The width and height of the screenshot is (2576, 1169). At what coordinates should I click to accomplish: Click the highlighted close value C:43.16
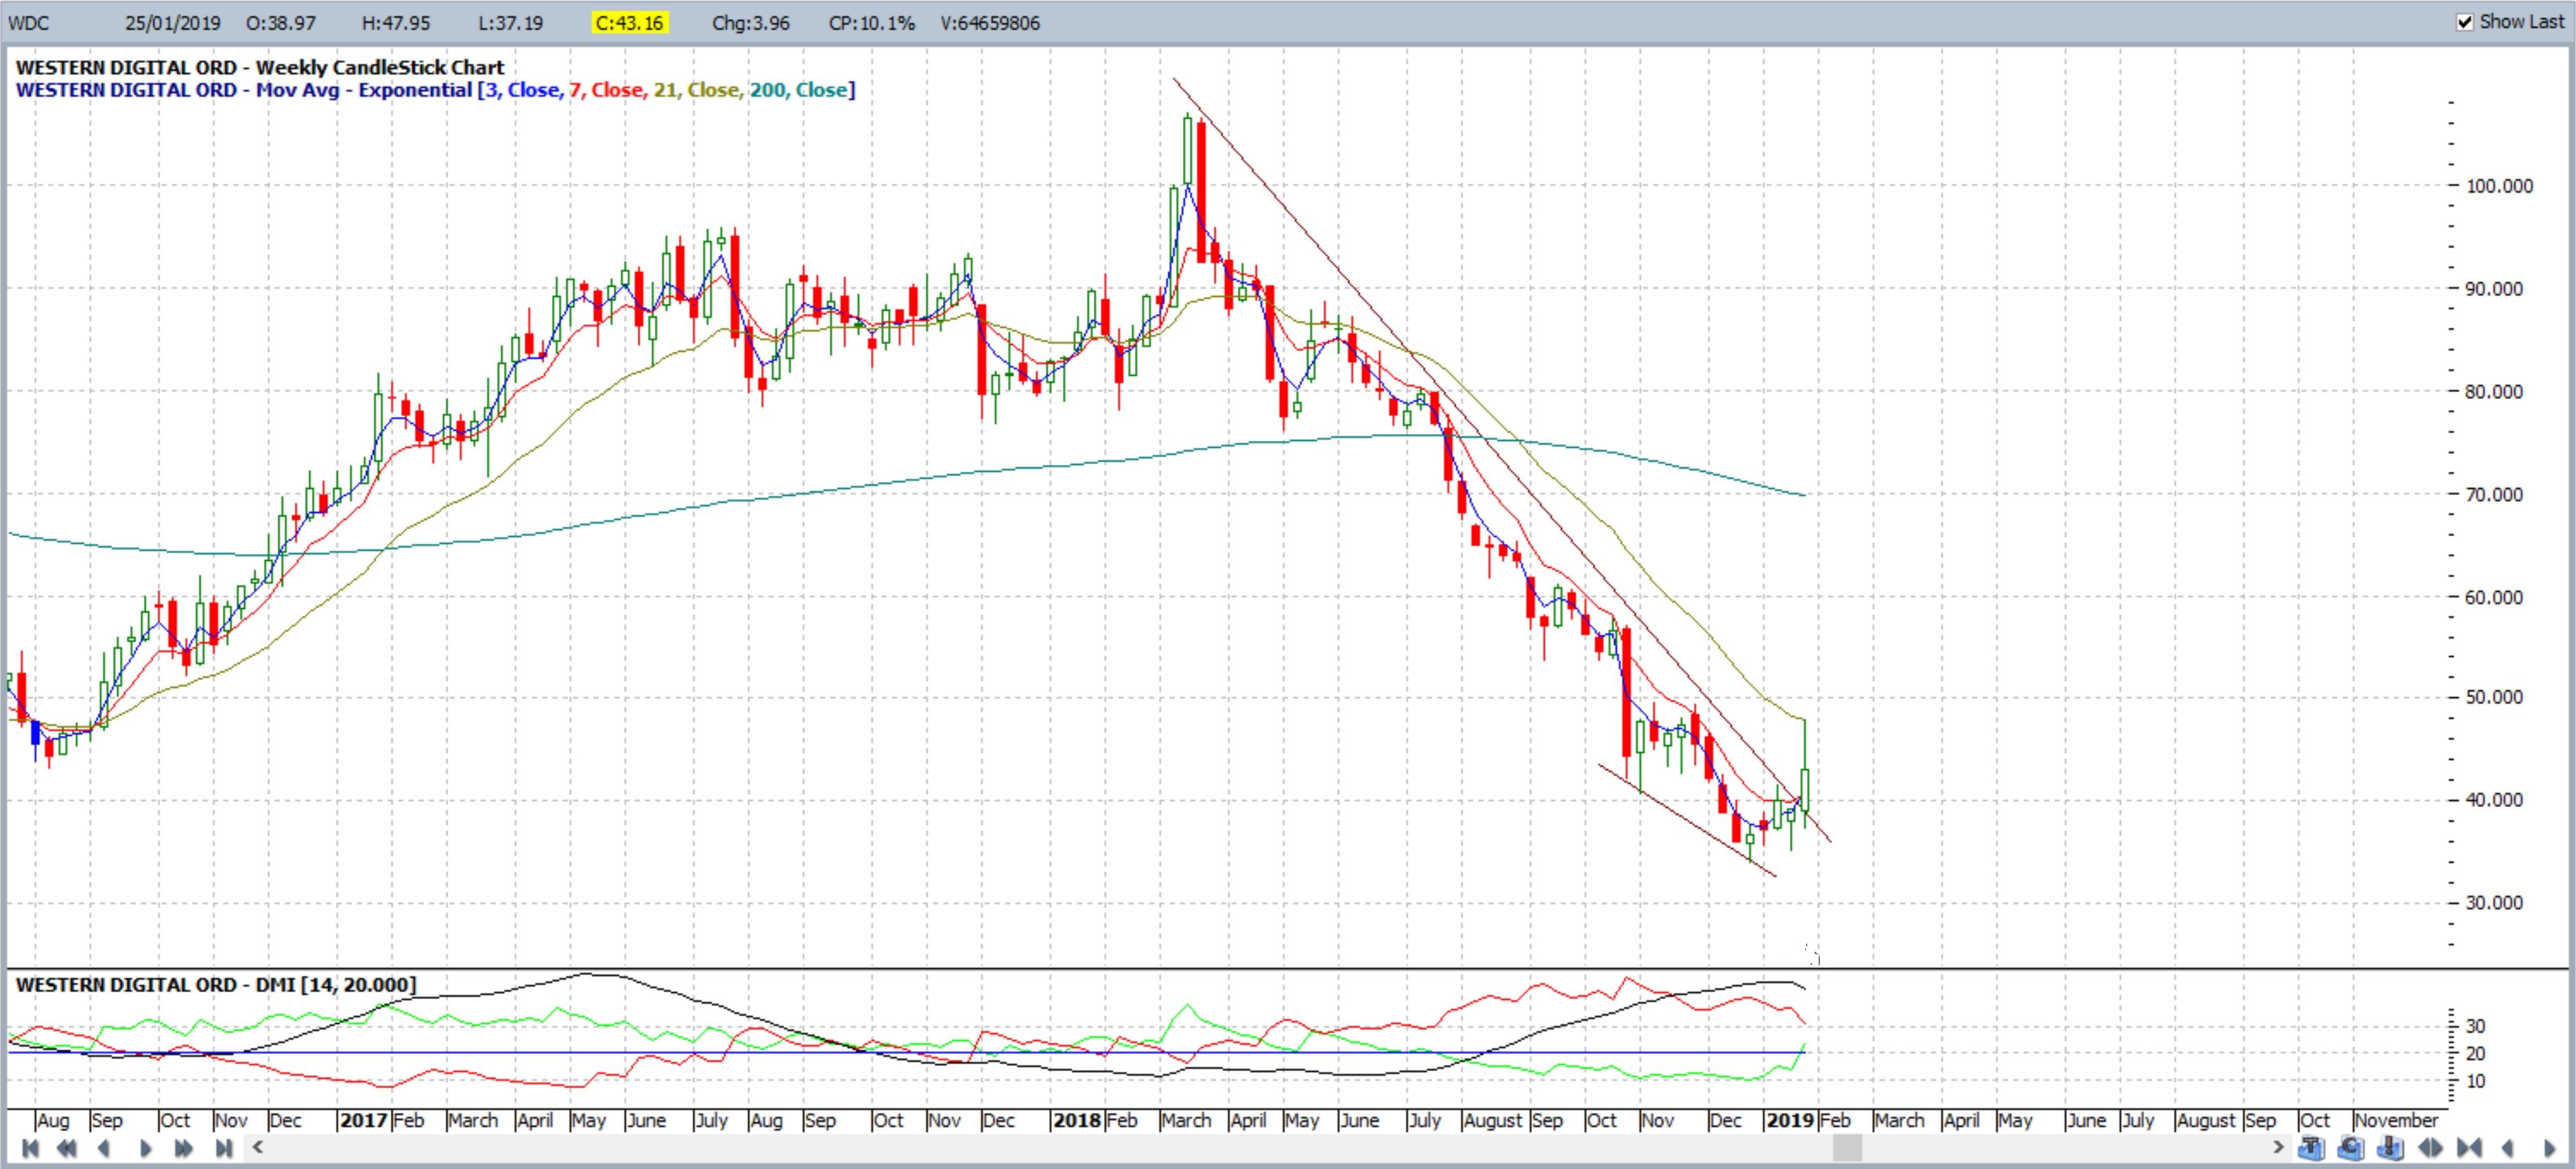[629, 23]
